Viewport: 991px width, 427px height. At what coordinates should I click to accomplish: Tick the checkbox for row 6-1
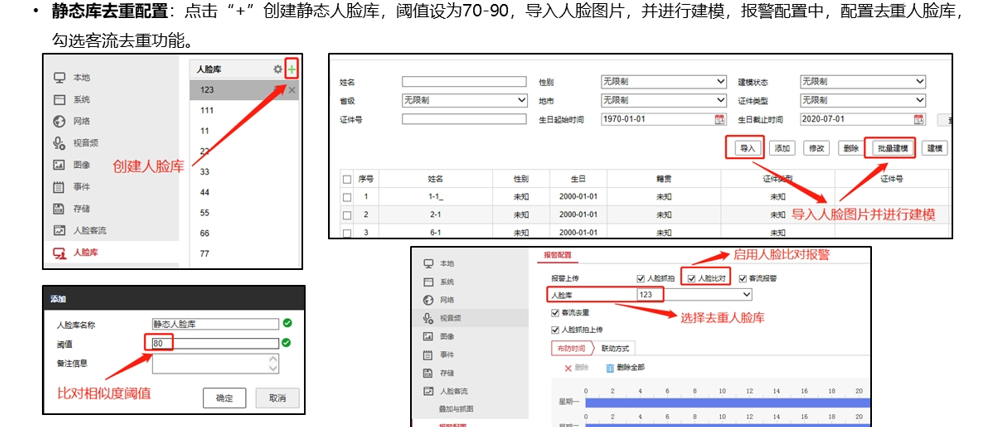[347, 233]
